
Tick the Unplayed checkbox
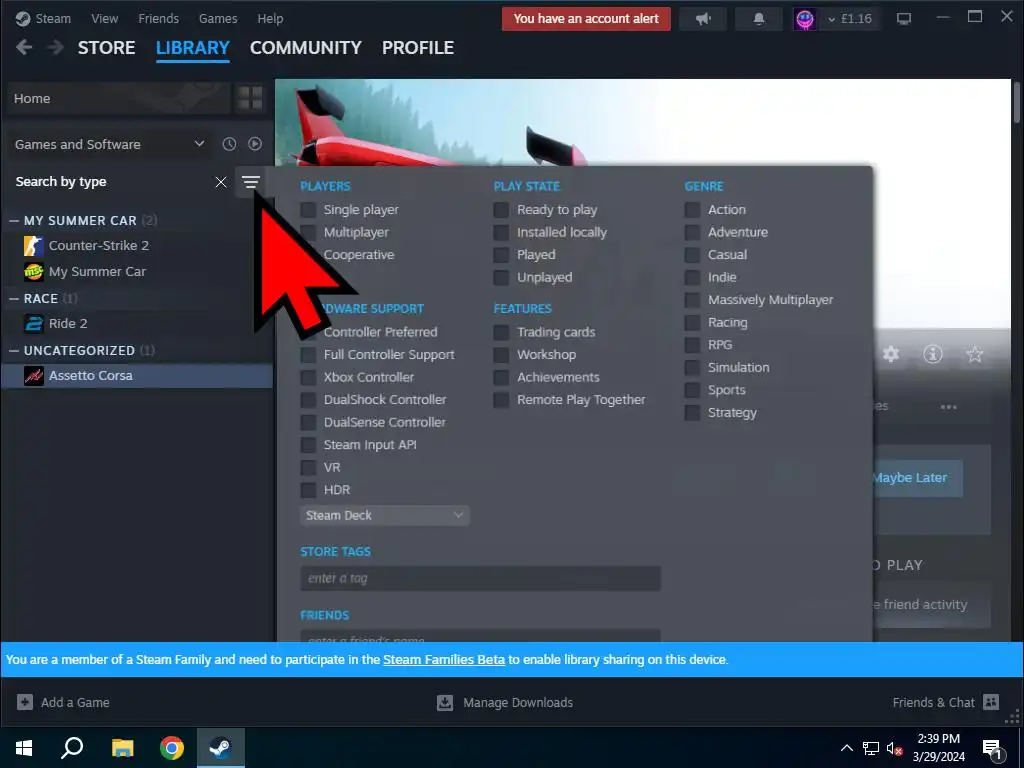point(501,278)
